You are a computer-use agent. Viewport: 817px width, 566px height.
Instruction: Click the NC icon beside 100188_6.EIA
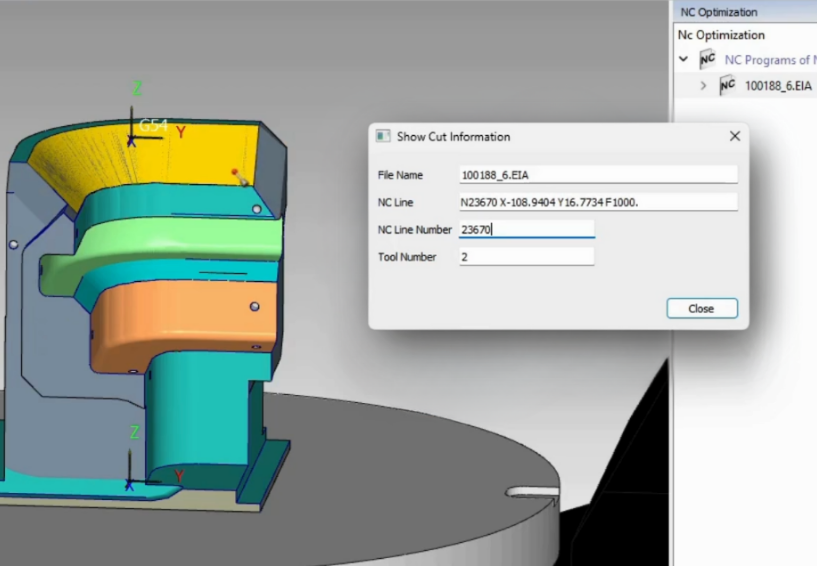point(727,85)
